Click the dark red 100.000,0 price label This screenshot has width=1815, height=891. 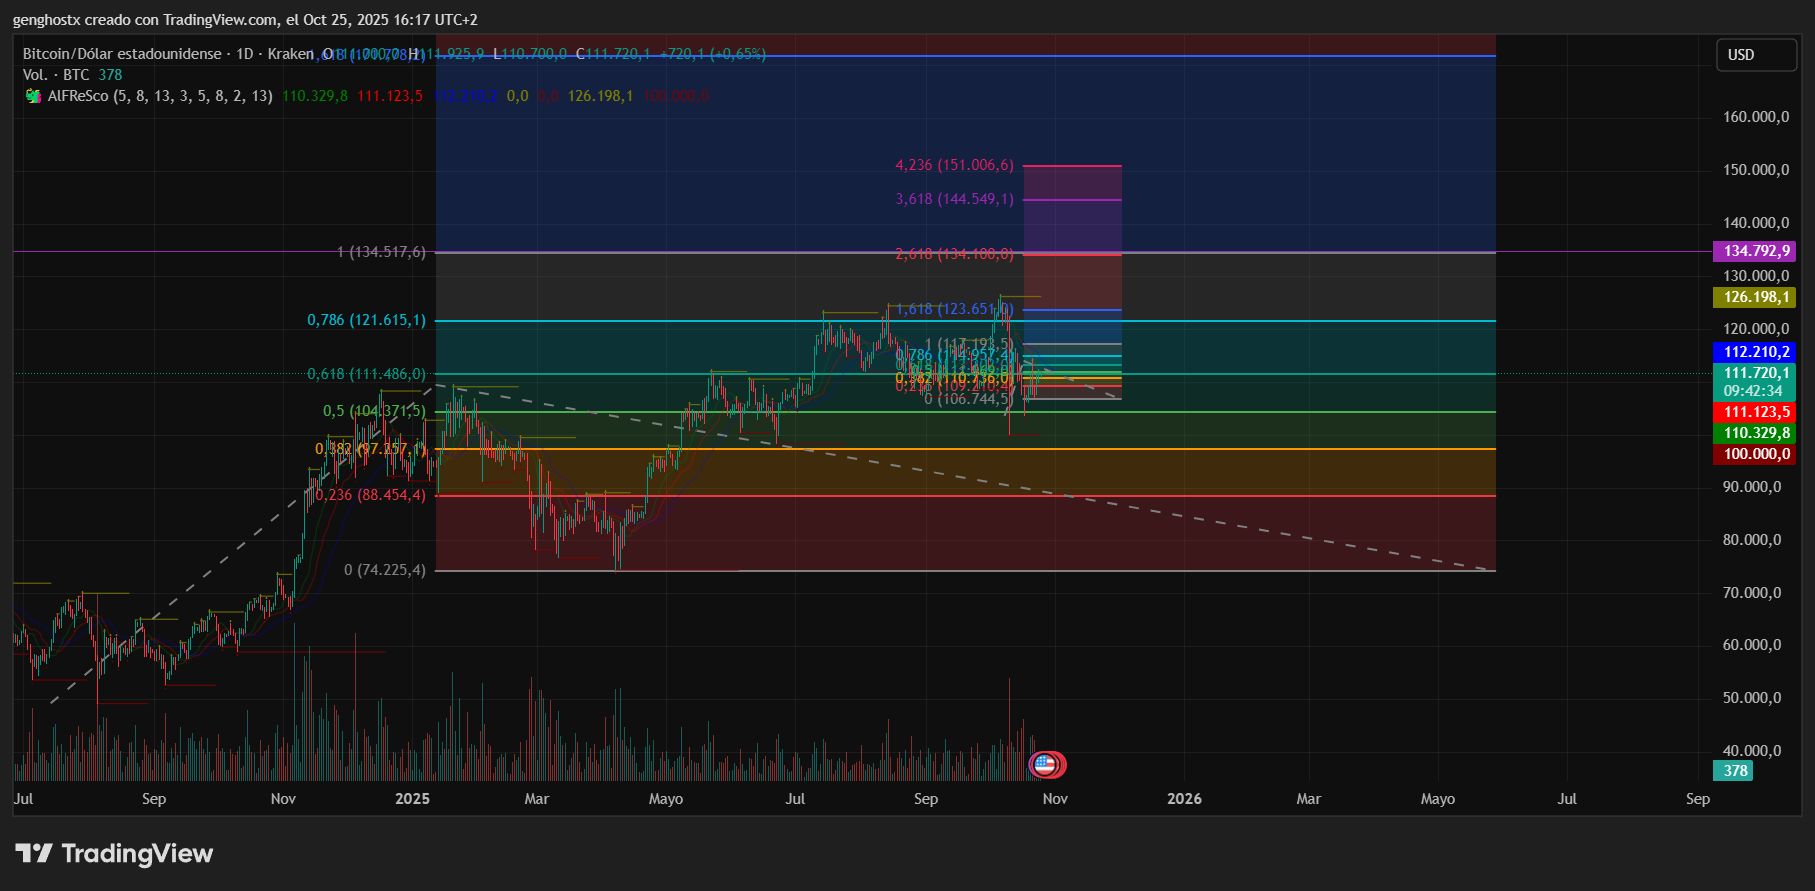[x=1755, y=454]
